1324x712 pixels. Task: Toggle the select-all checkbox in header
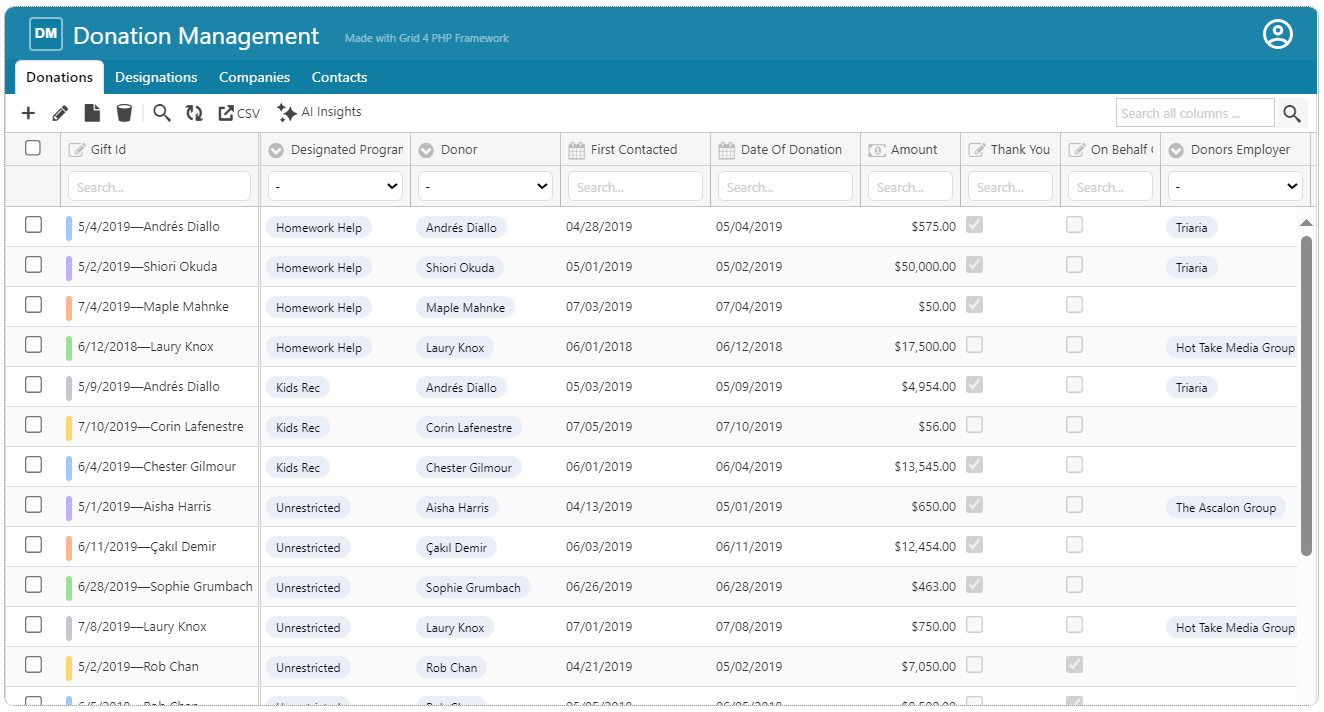tap(33, 148)
